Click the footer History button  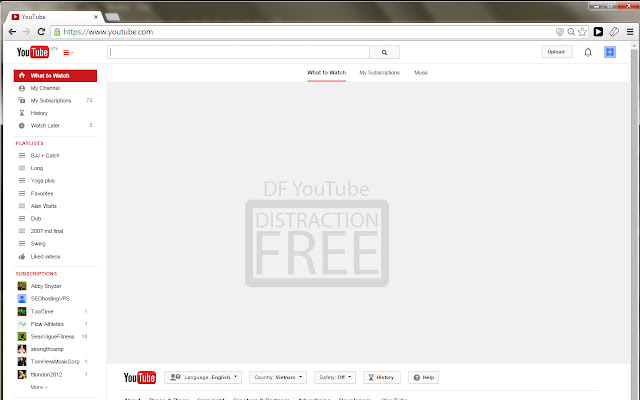(382, 378)
